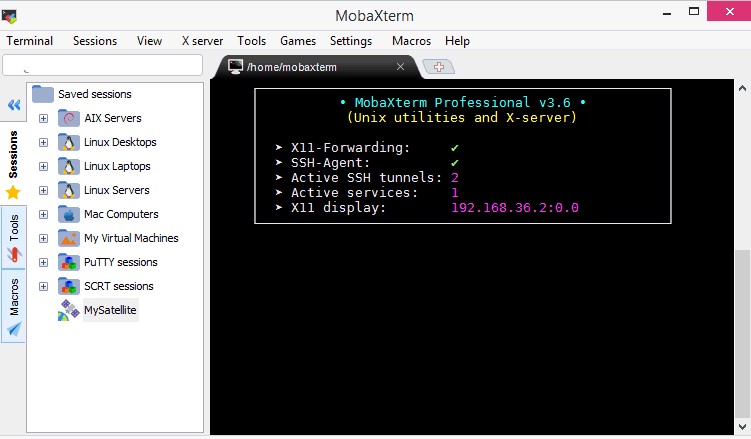Click the My Virtual Machines folder icon
751x439 pixels.
68,238
